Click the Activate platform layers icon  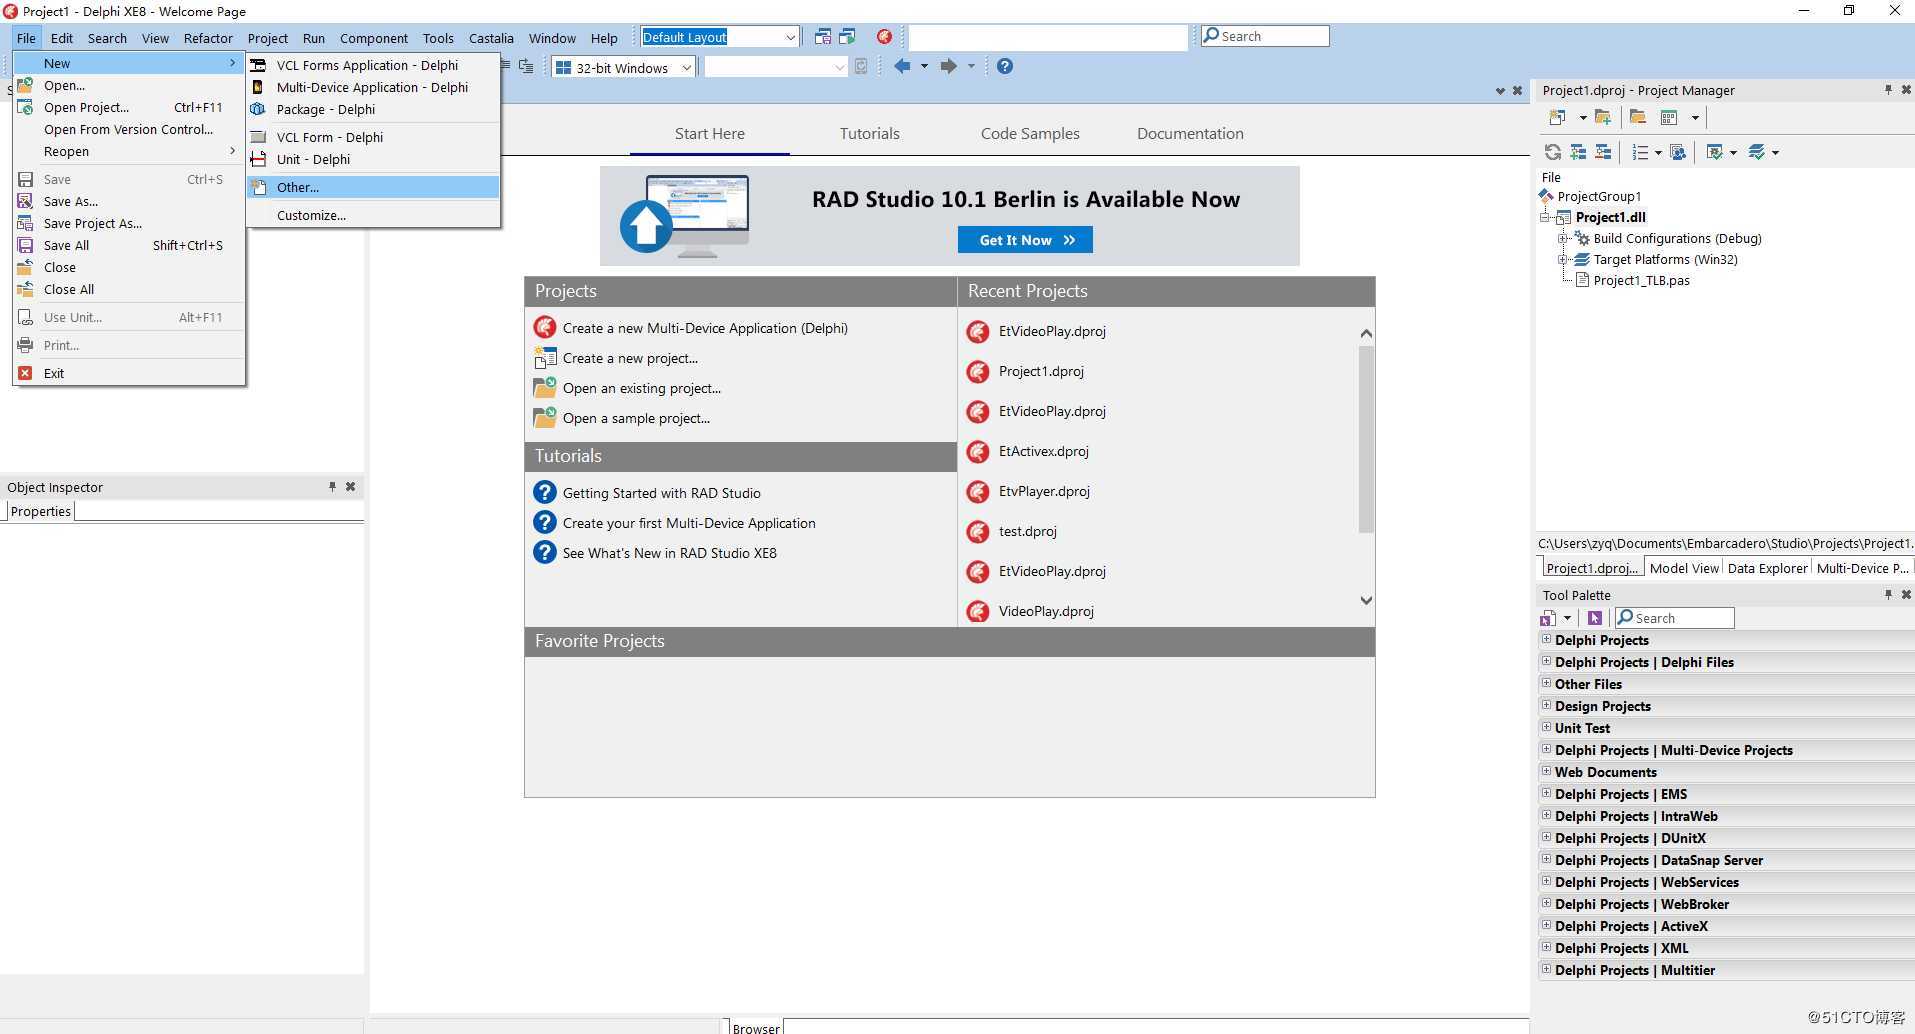[1756, 152]
